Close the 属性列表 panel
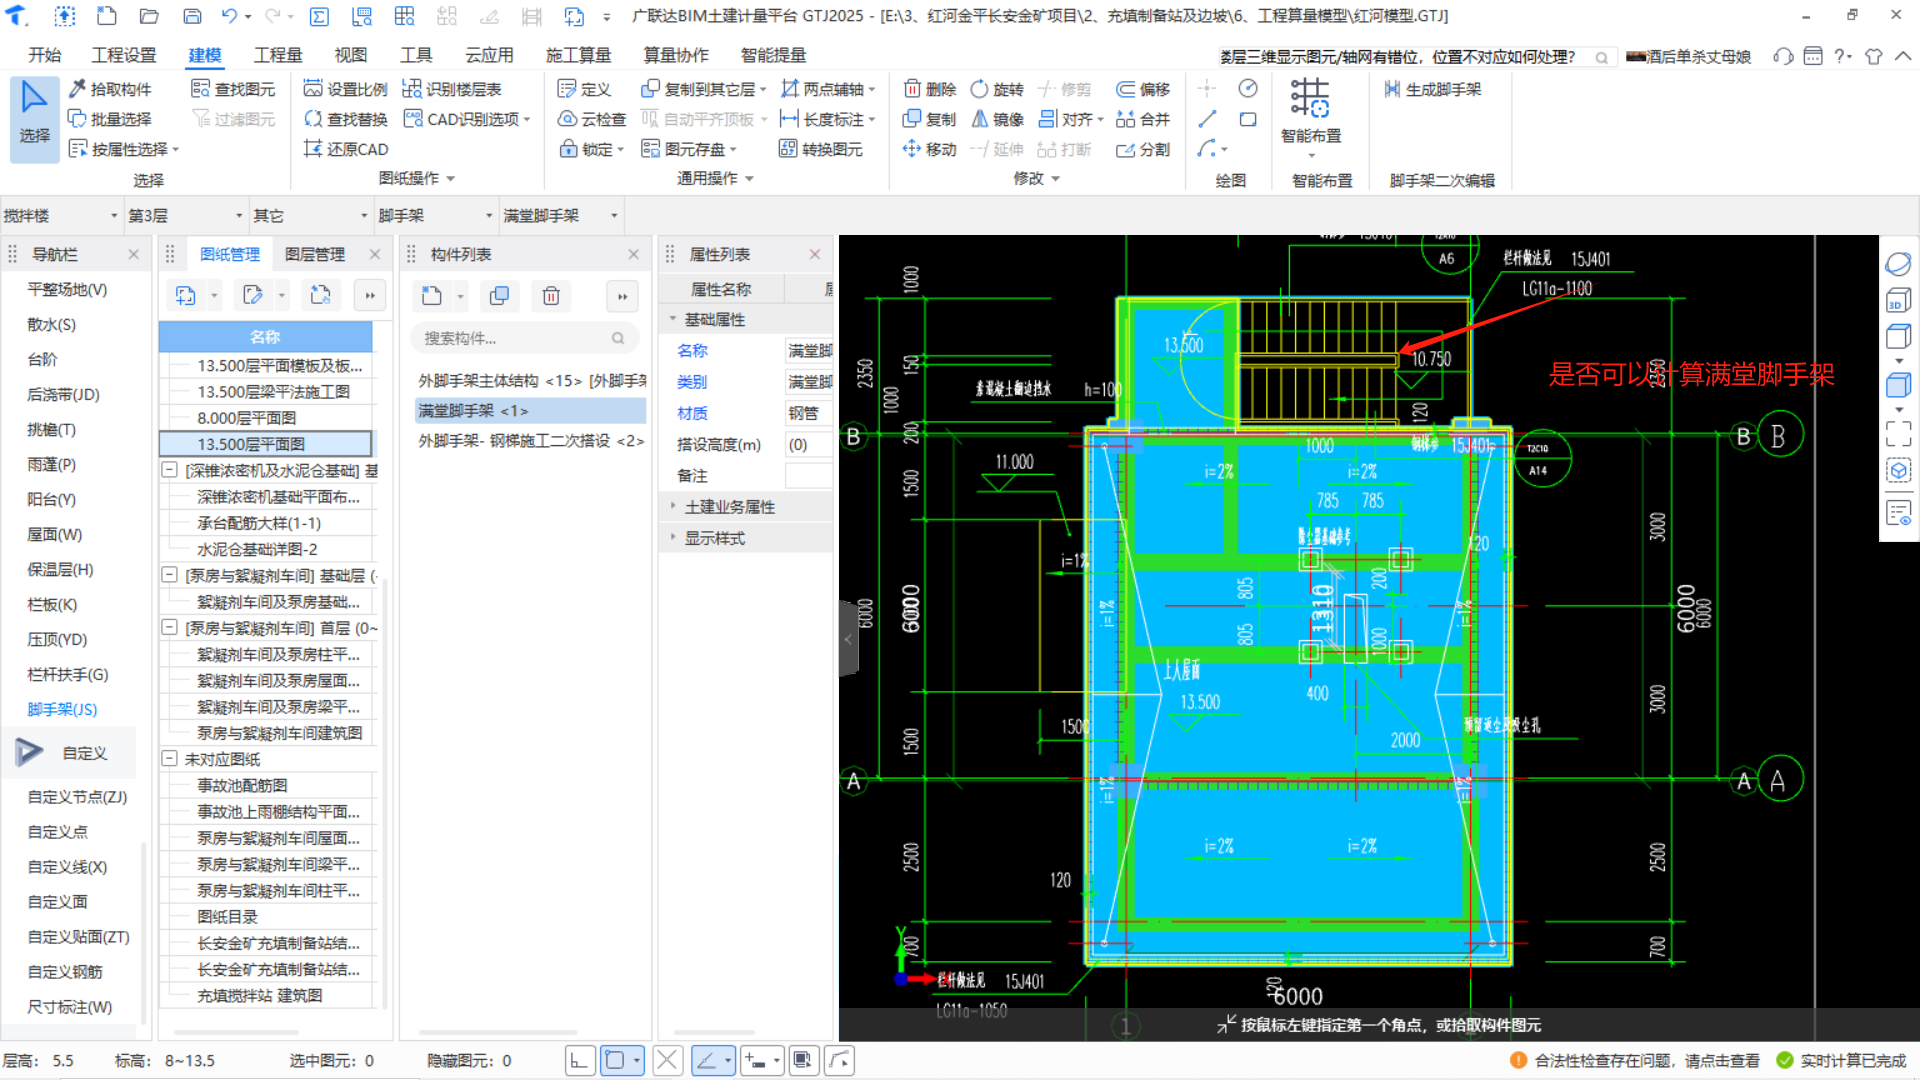The width and height of the screenshot is (1920, 1080). click(814, 254)
